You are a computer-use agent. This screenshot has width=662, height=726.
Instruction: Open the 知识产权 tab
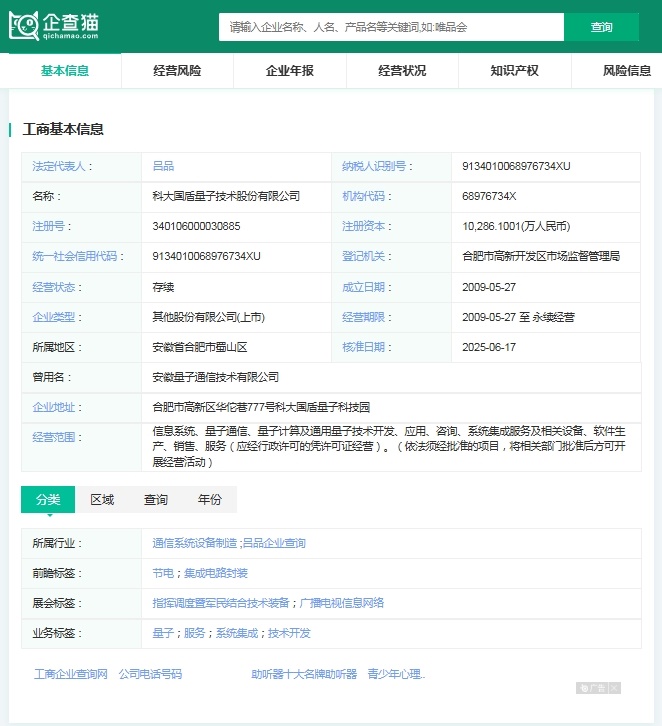tap(514, 71)
